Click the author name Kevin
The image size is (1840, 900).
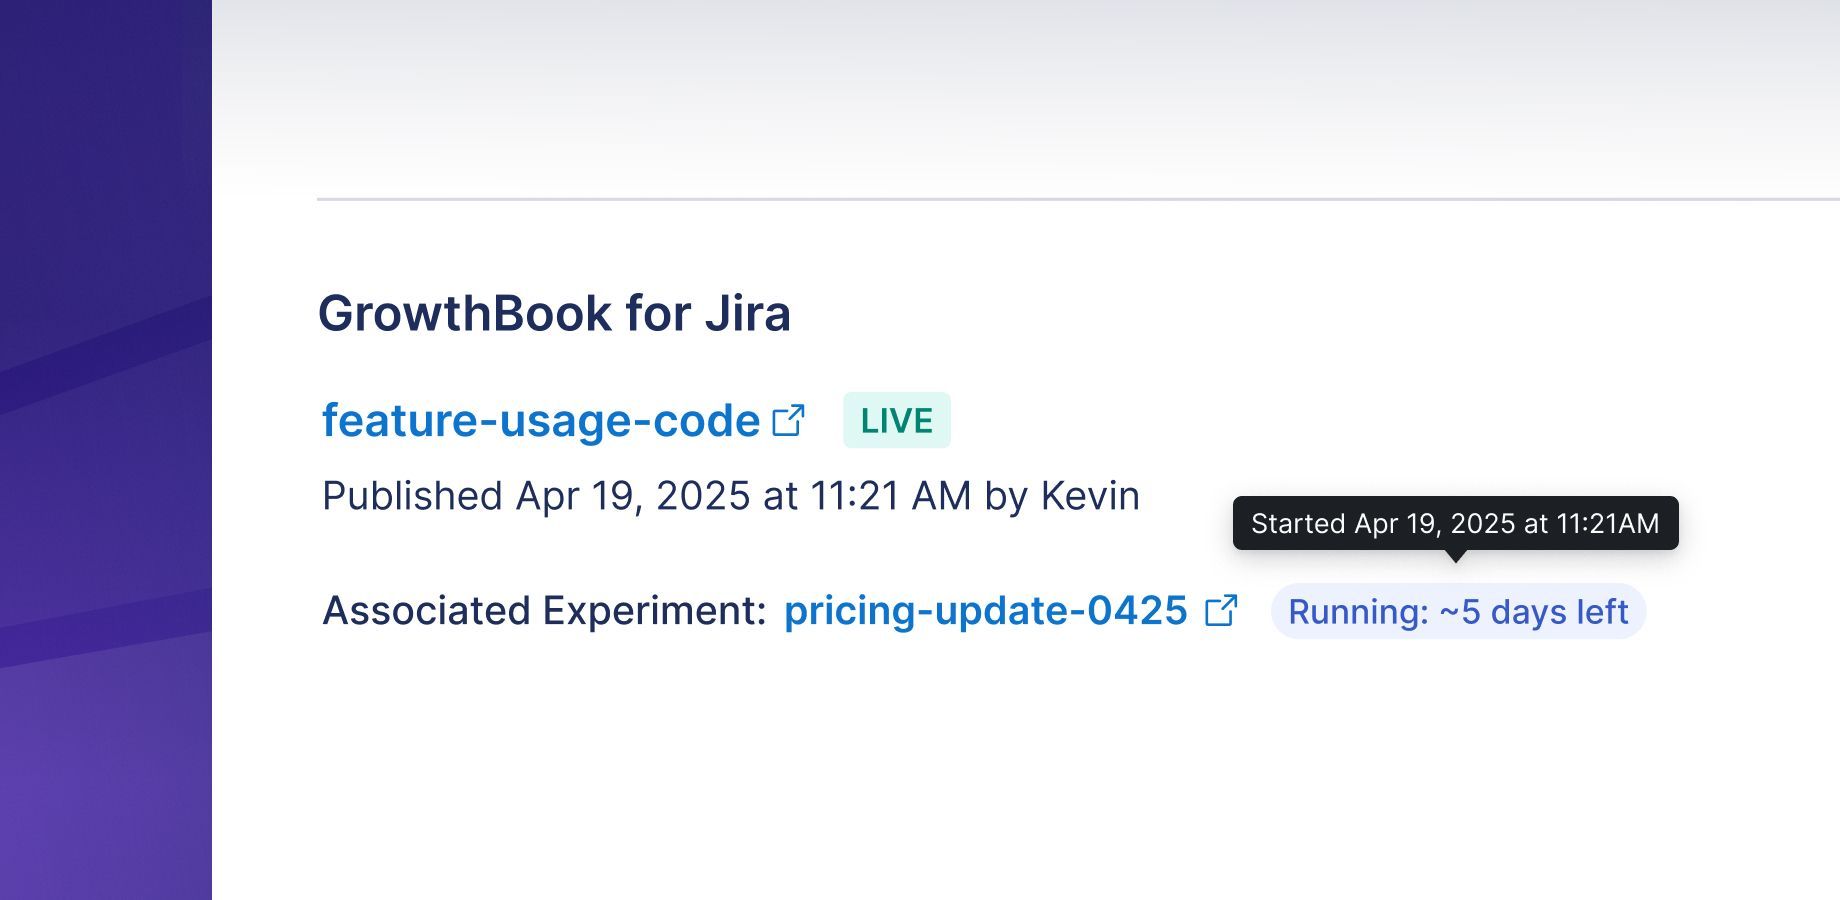1090,496
